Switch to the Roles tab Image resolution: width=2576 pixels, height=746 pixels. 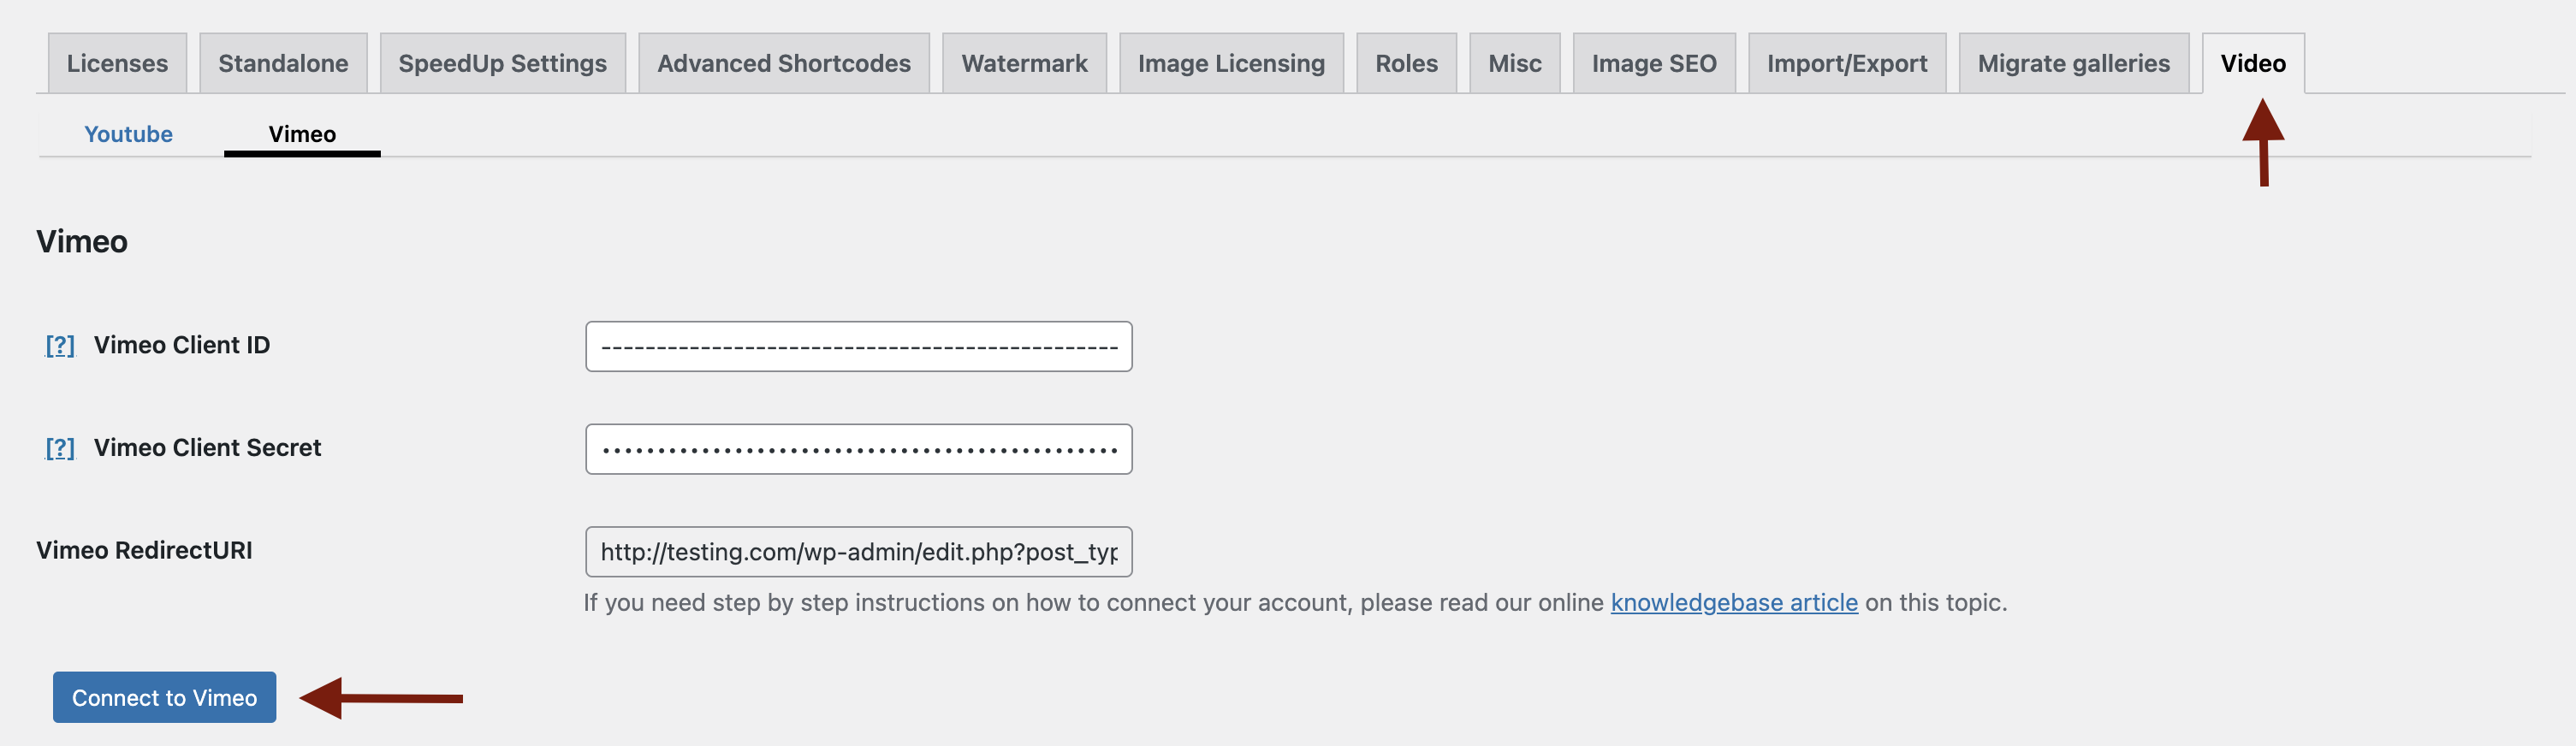[x=1406, y=63]
